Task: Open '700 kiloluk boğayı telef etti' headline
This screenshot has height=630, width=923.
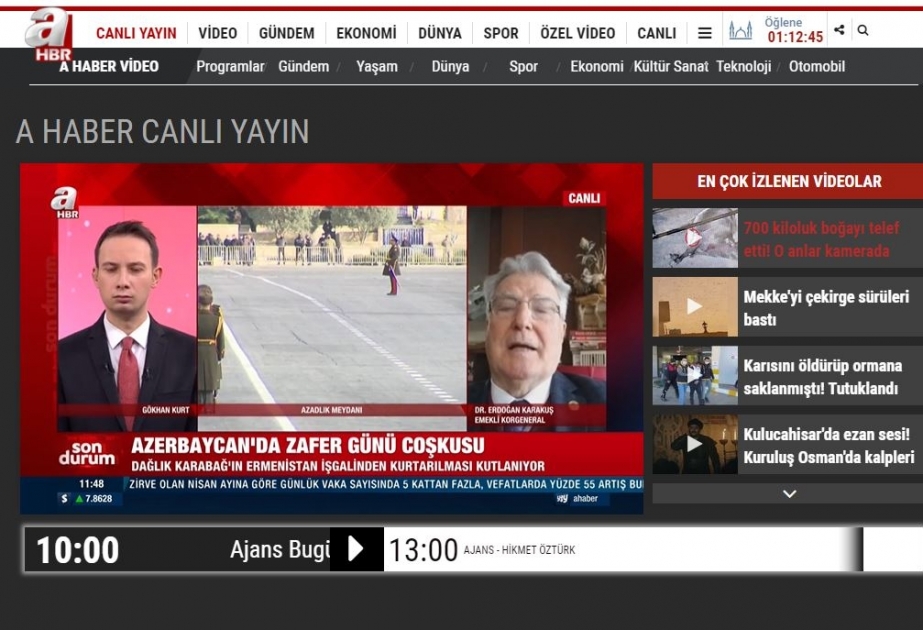Action: pyautogui.click(x=822, y=239)
